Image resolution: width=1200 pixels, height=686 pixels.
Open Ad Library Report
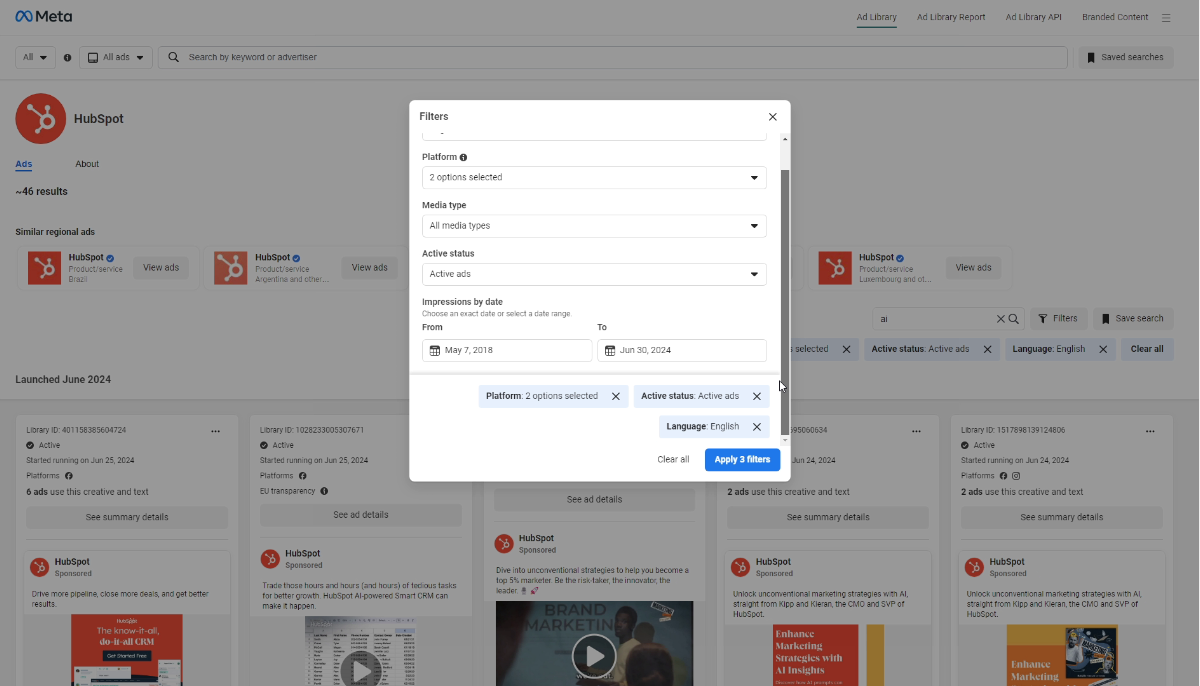(x=951, y=17)
